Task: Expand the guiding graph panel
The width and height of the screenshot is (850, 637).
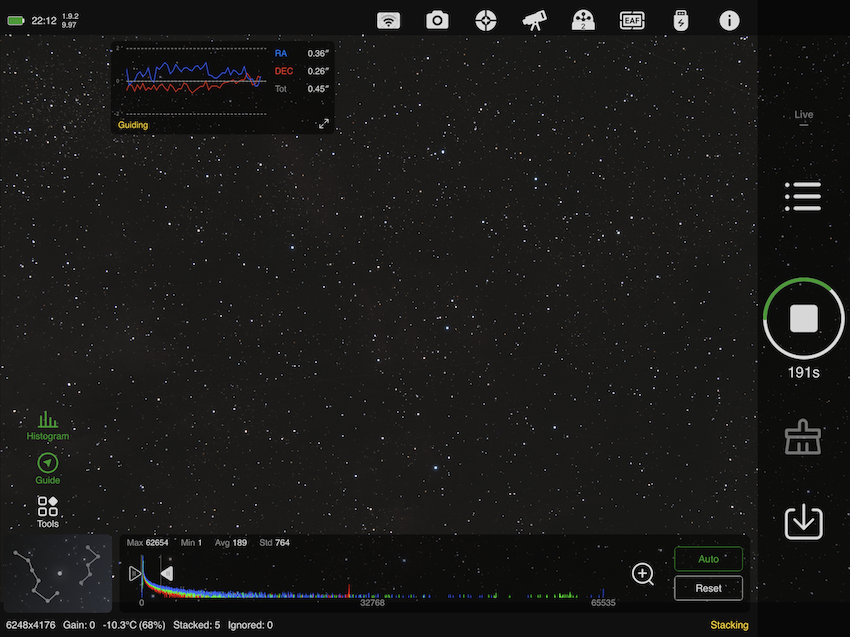Action: pos(324,124)
